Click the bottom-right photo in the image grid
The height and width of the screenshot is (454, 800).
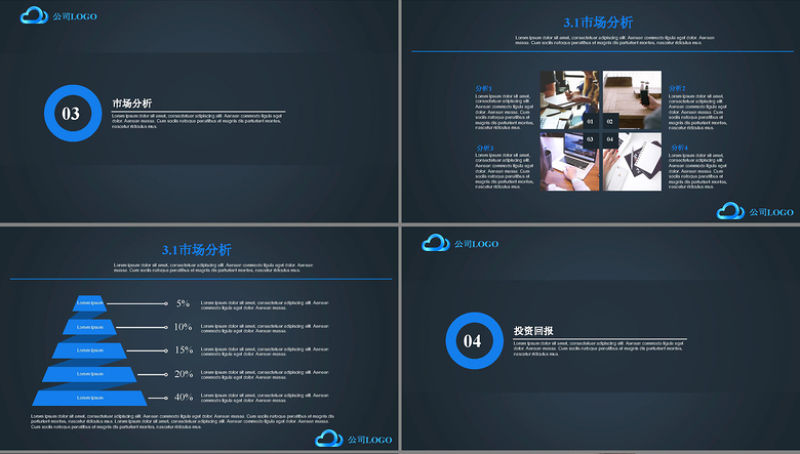click(634, 162)
